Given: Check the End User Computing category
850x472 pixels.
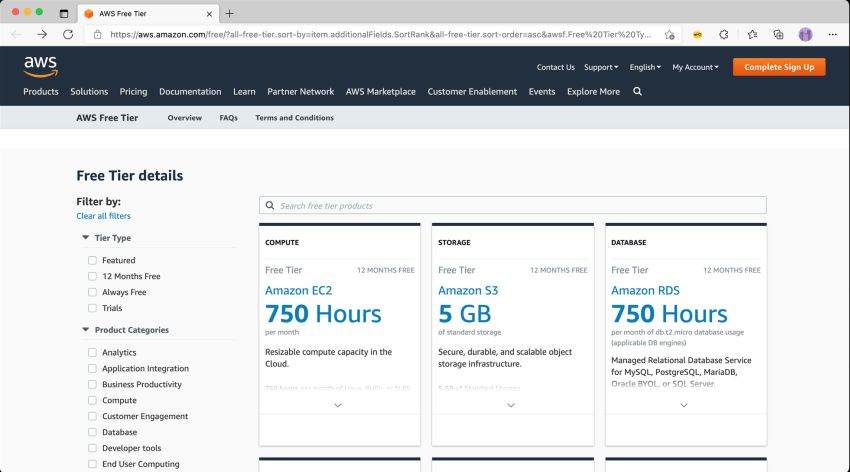Looking at the screenshot, I should tap(92, 464).
